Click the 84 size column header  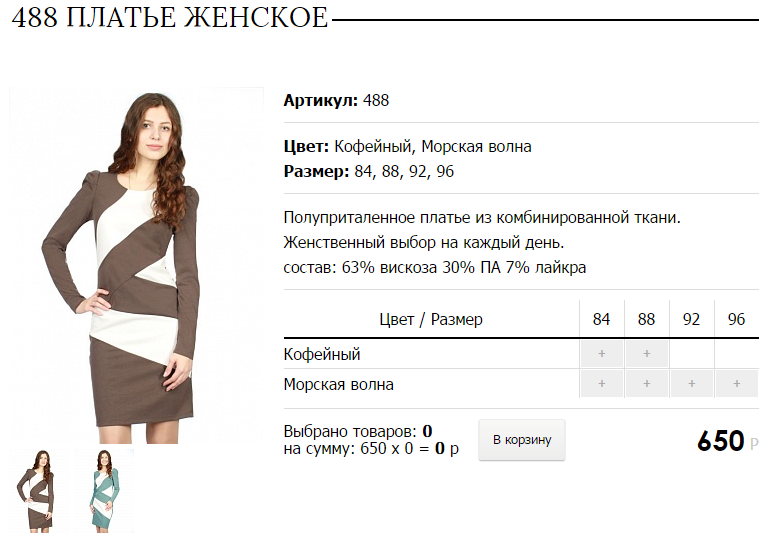point(601,319)
